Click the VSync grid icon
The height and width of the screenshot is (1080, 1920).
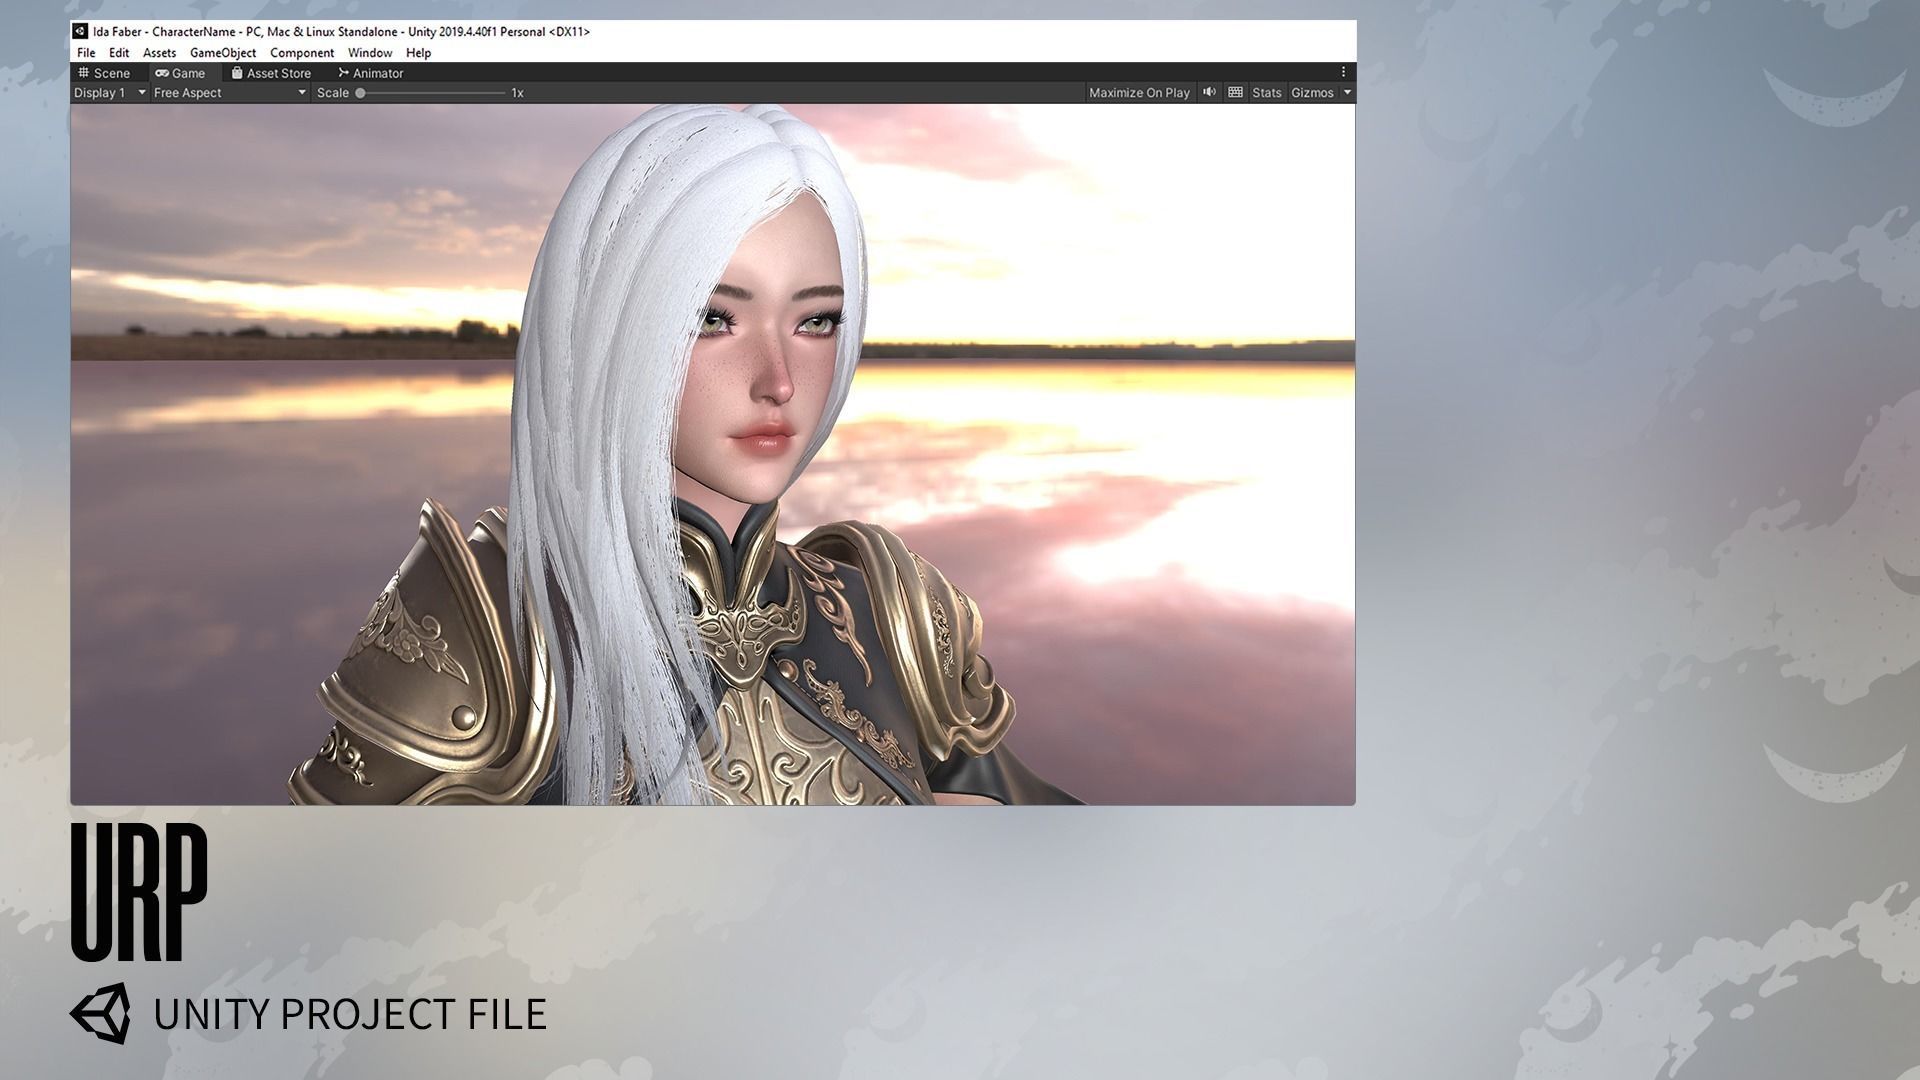[1236, 92]
